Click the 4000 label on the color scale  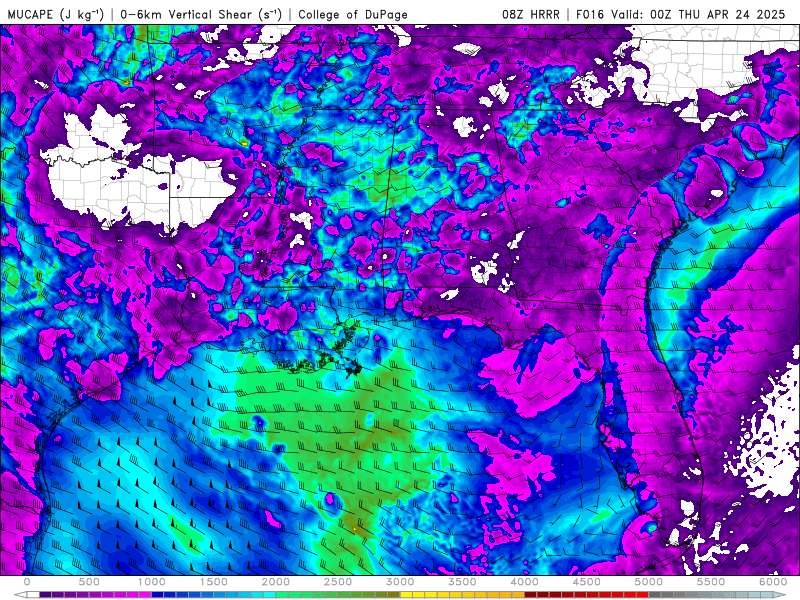point(524,582)
